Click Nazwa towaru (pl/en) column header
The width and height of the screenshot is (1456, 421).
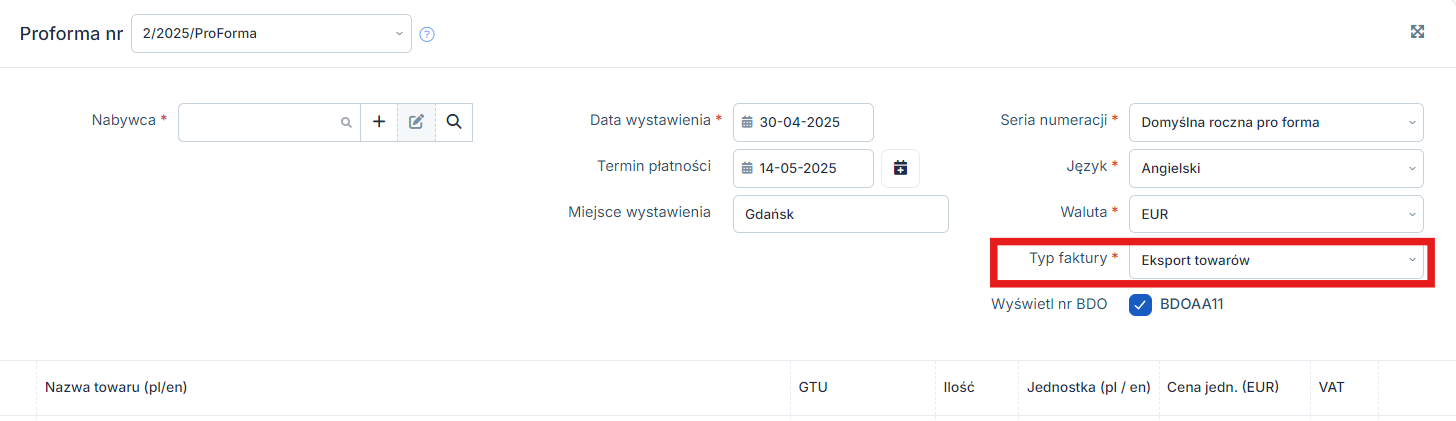pos(116,387)
